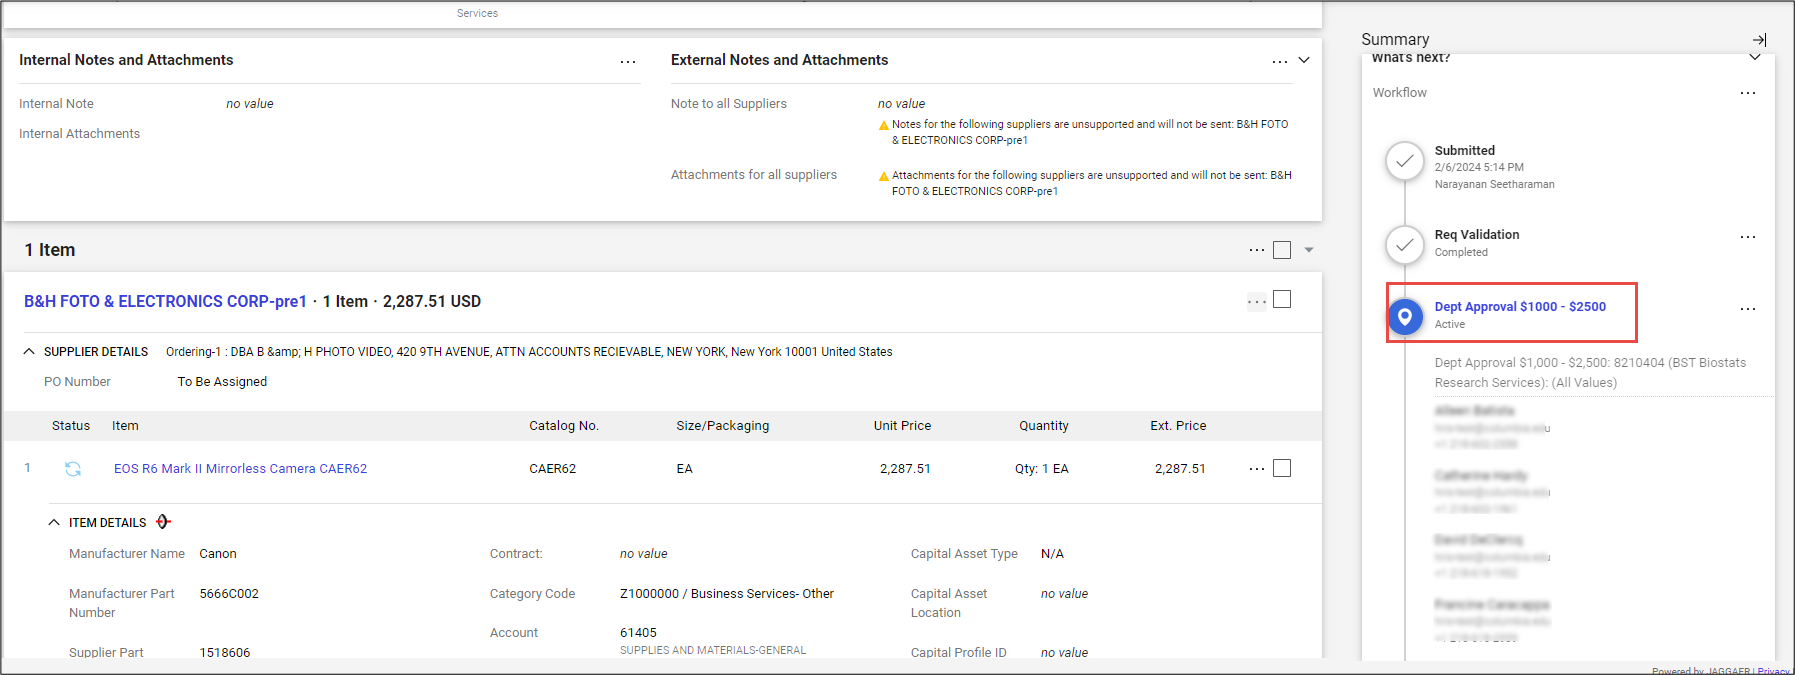The height and width of the screenshot is (675, 1795).
Task: Open External Notes and Attachments ellipsis menu
Action: [x=1279, y=62]
